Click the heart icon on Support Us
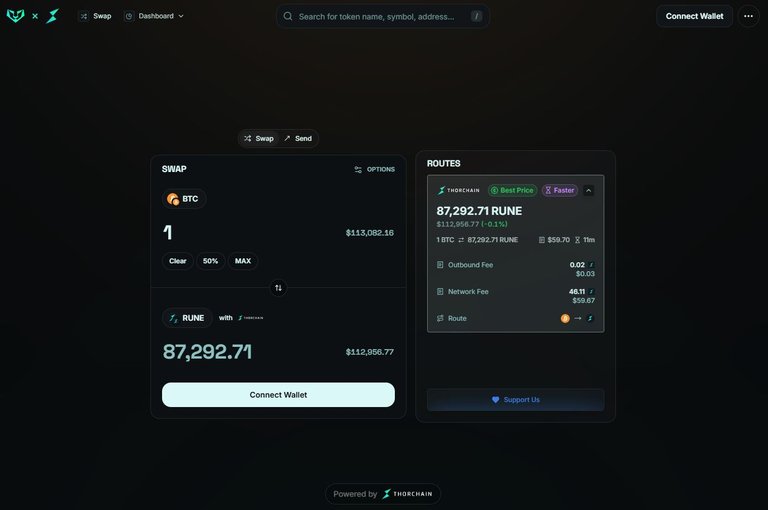Viewport: 768px width, 510px height. point(495,400)
